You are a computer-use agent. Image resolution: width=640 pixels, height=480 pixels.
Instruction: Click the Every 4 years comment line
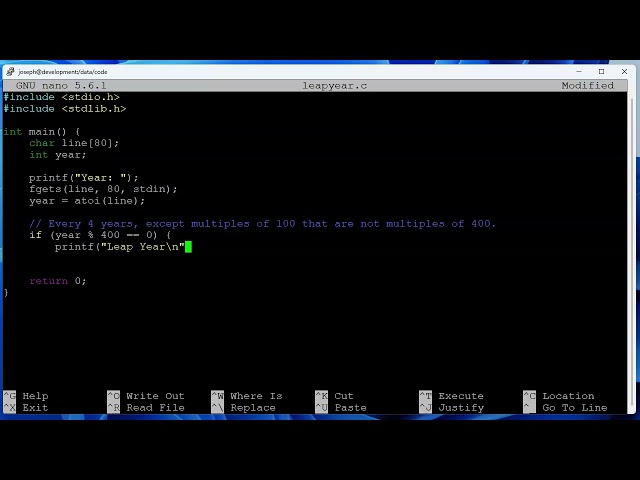(x=262, y=224)
